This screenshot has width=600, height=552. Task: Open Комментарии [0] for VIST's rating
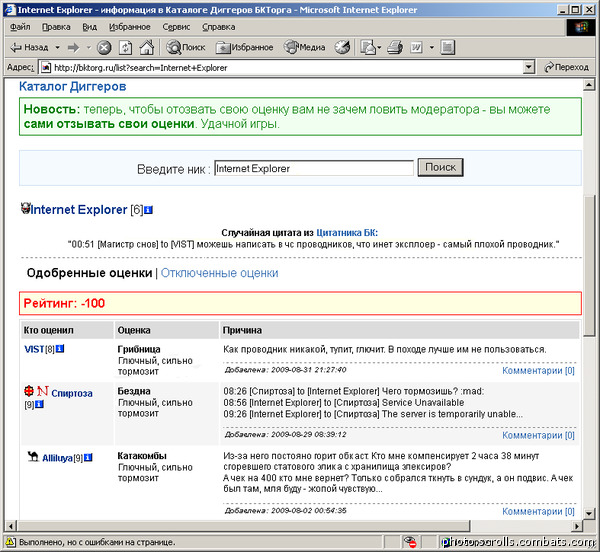538,371
